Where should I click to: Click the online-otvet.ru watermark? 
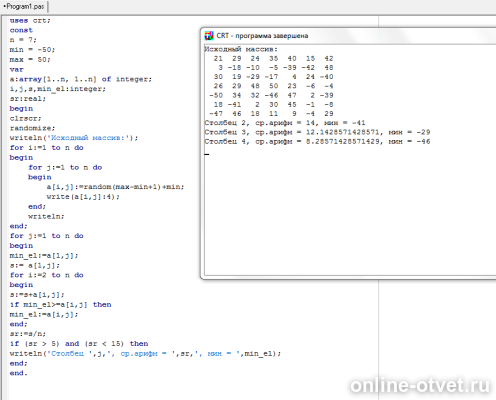pos(420,386)
